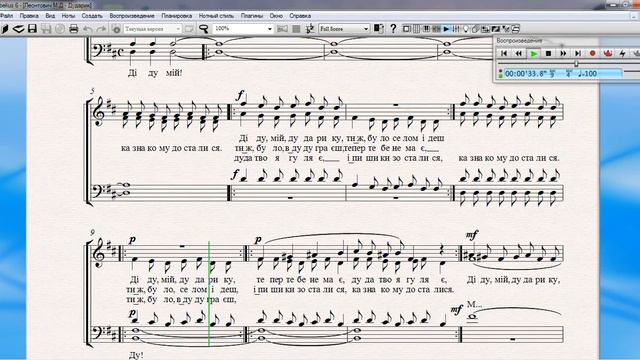Screen dimensions: 640x360
Task: Click the playback timeline slider thumb
Action: click(576, 63)
